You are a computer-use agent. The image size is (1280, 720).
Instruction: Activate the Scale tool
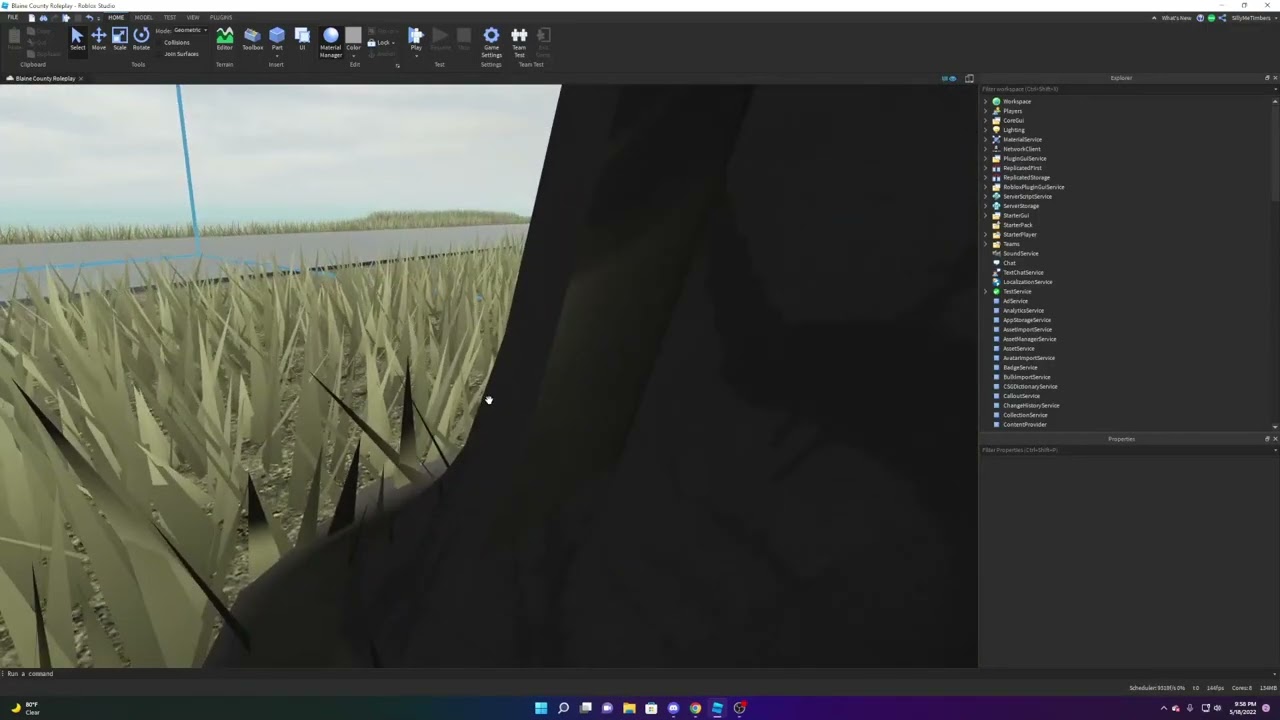(120, 39)
